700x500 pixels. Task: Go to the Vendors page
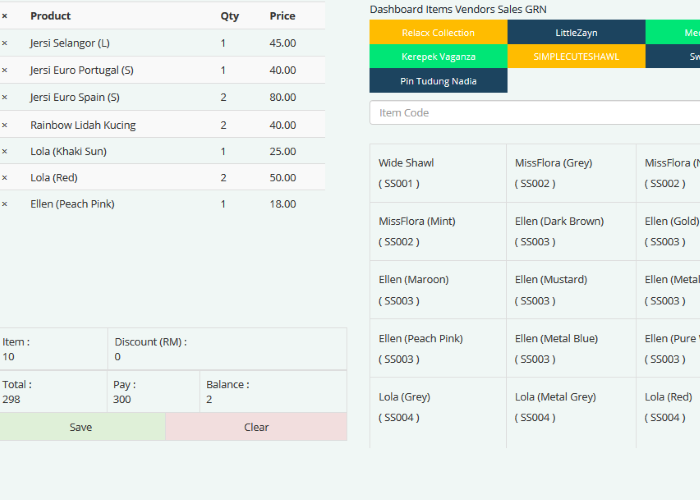click(475, 9)
